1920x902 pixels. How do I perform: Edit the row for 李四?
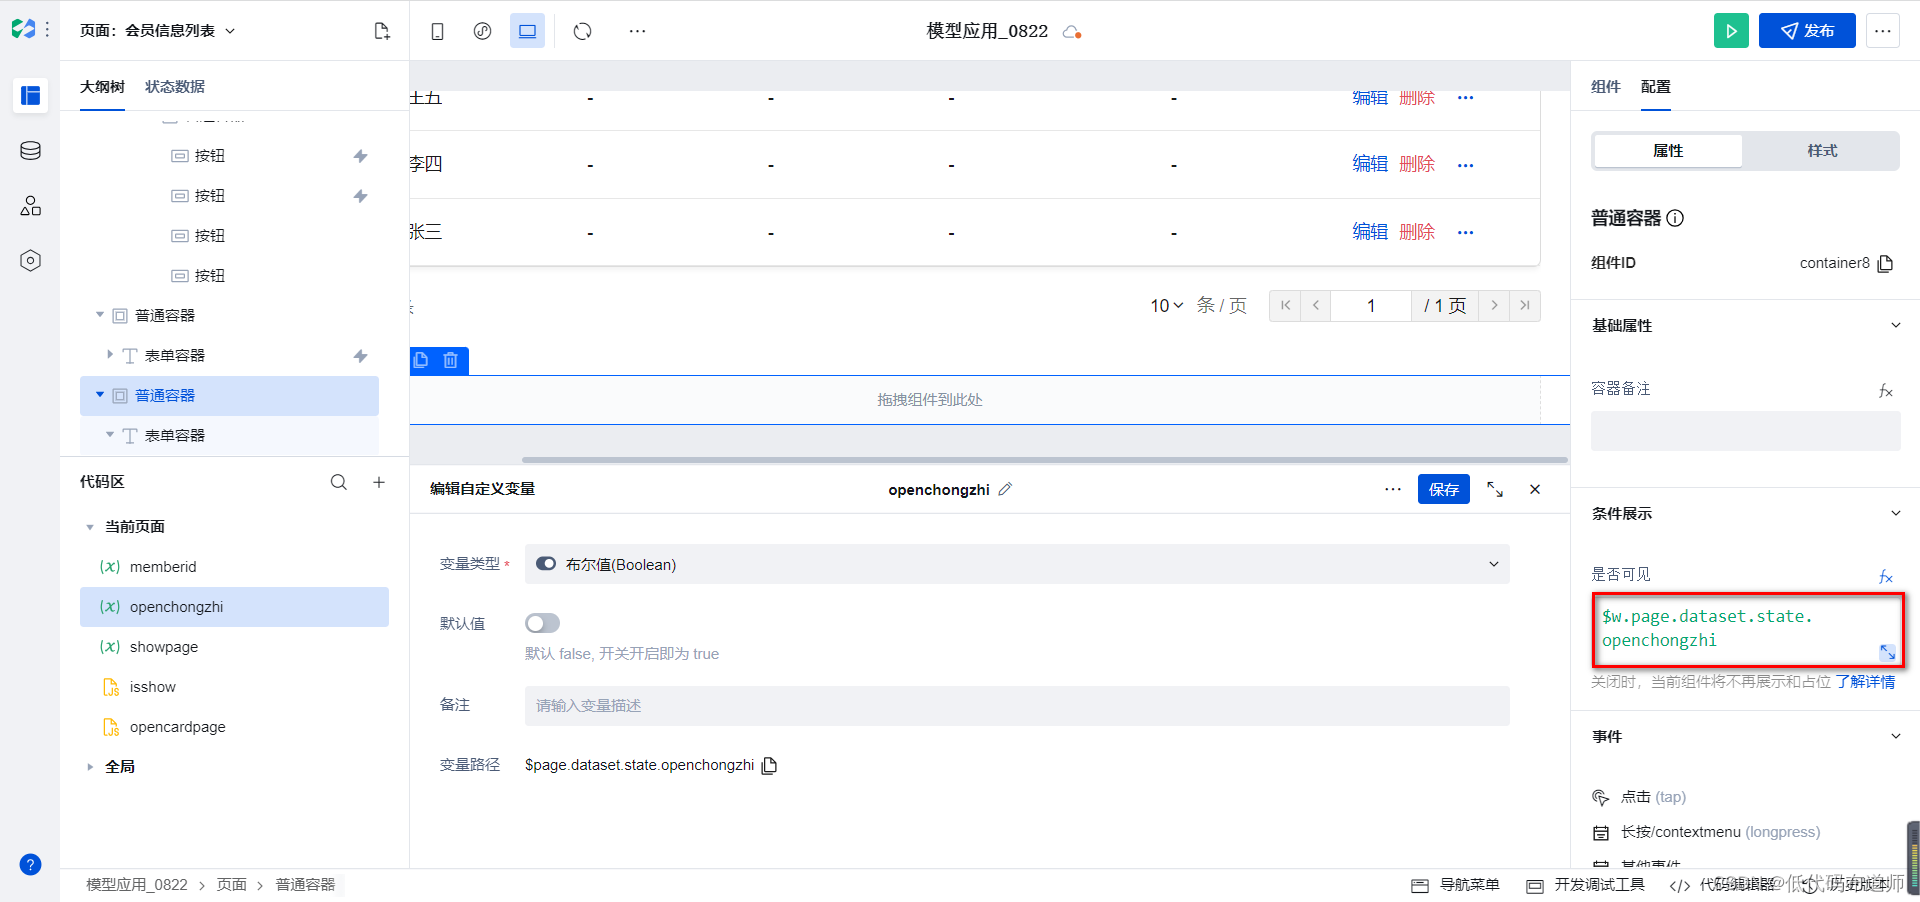(1370, 164)
